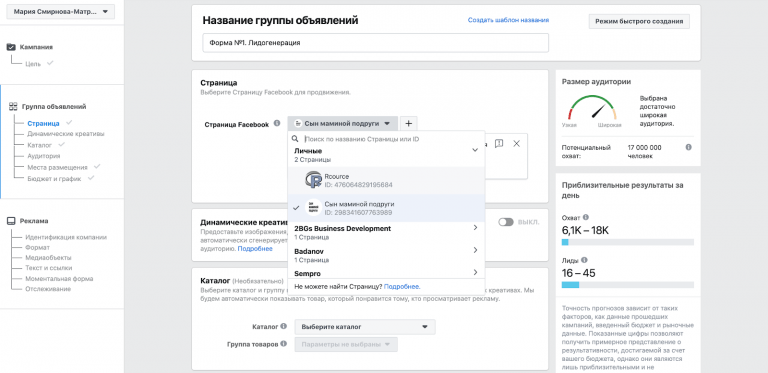Viewport: 768px width, 373px height.
Task: Click the Реклама monitor icon in sidebar
Action: tap(11, 221)
